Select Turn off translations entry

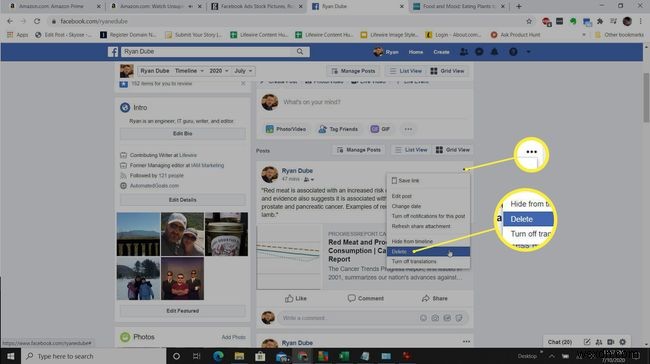click(x=428, y=262)
